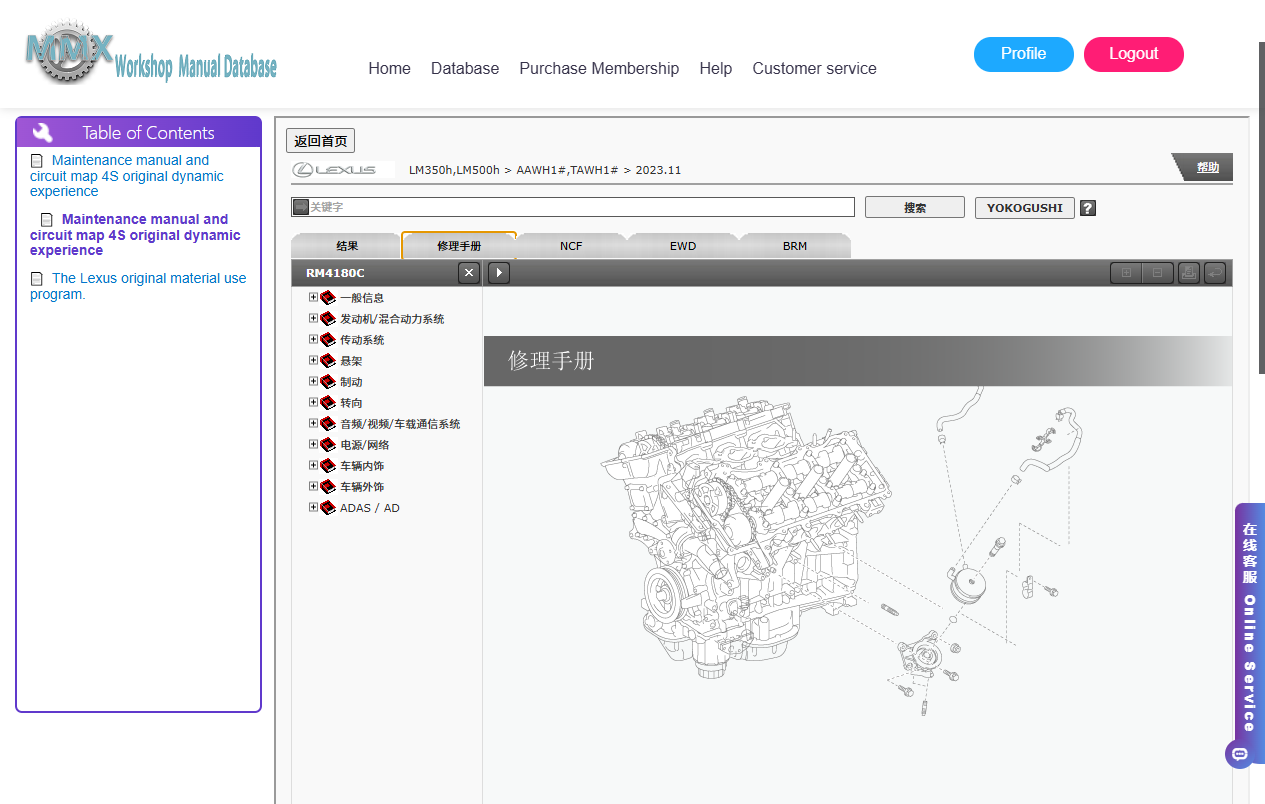Expand the ADAS / AD tree node
This screenshot has width=1265, height=804.
tap(314, 507)
